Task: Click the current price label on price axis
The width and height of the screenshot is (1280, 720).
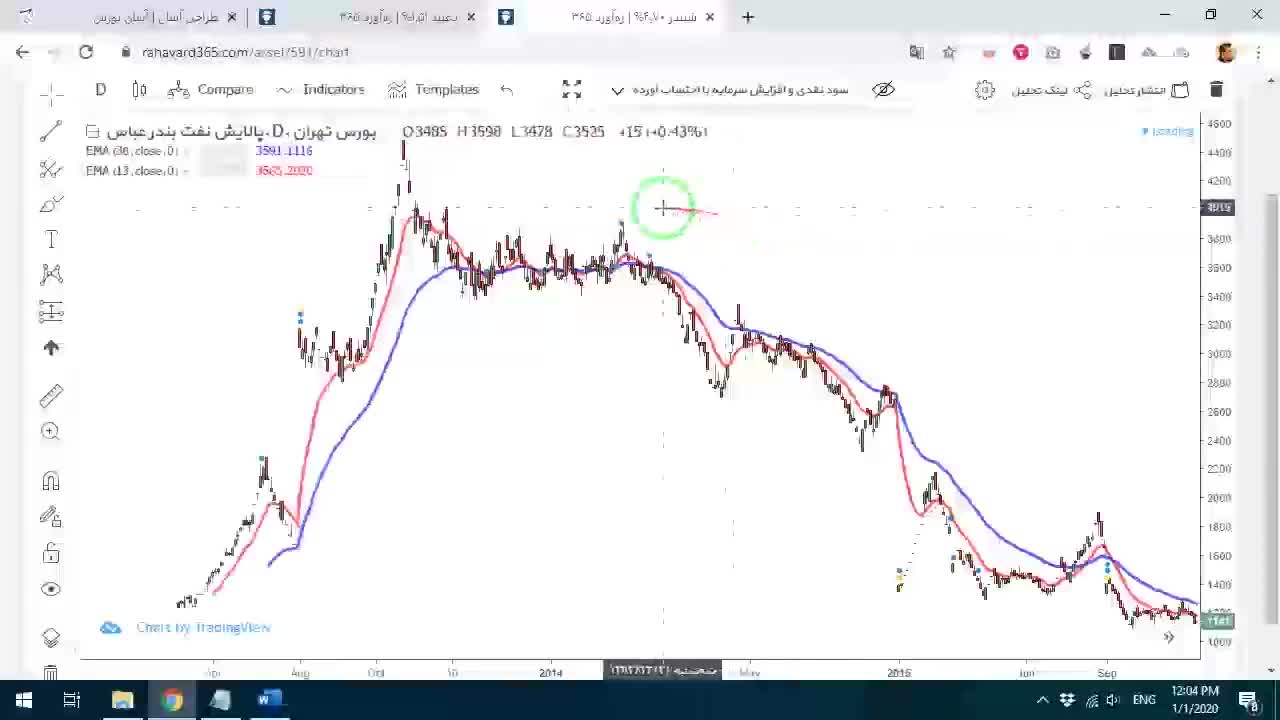Action: point(1219,621)
